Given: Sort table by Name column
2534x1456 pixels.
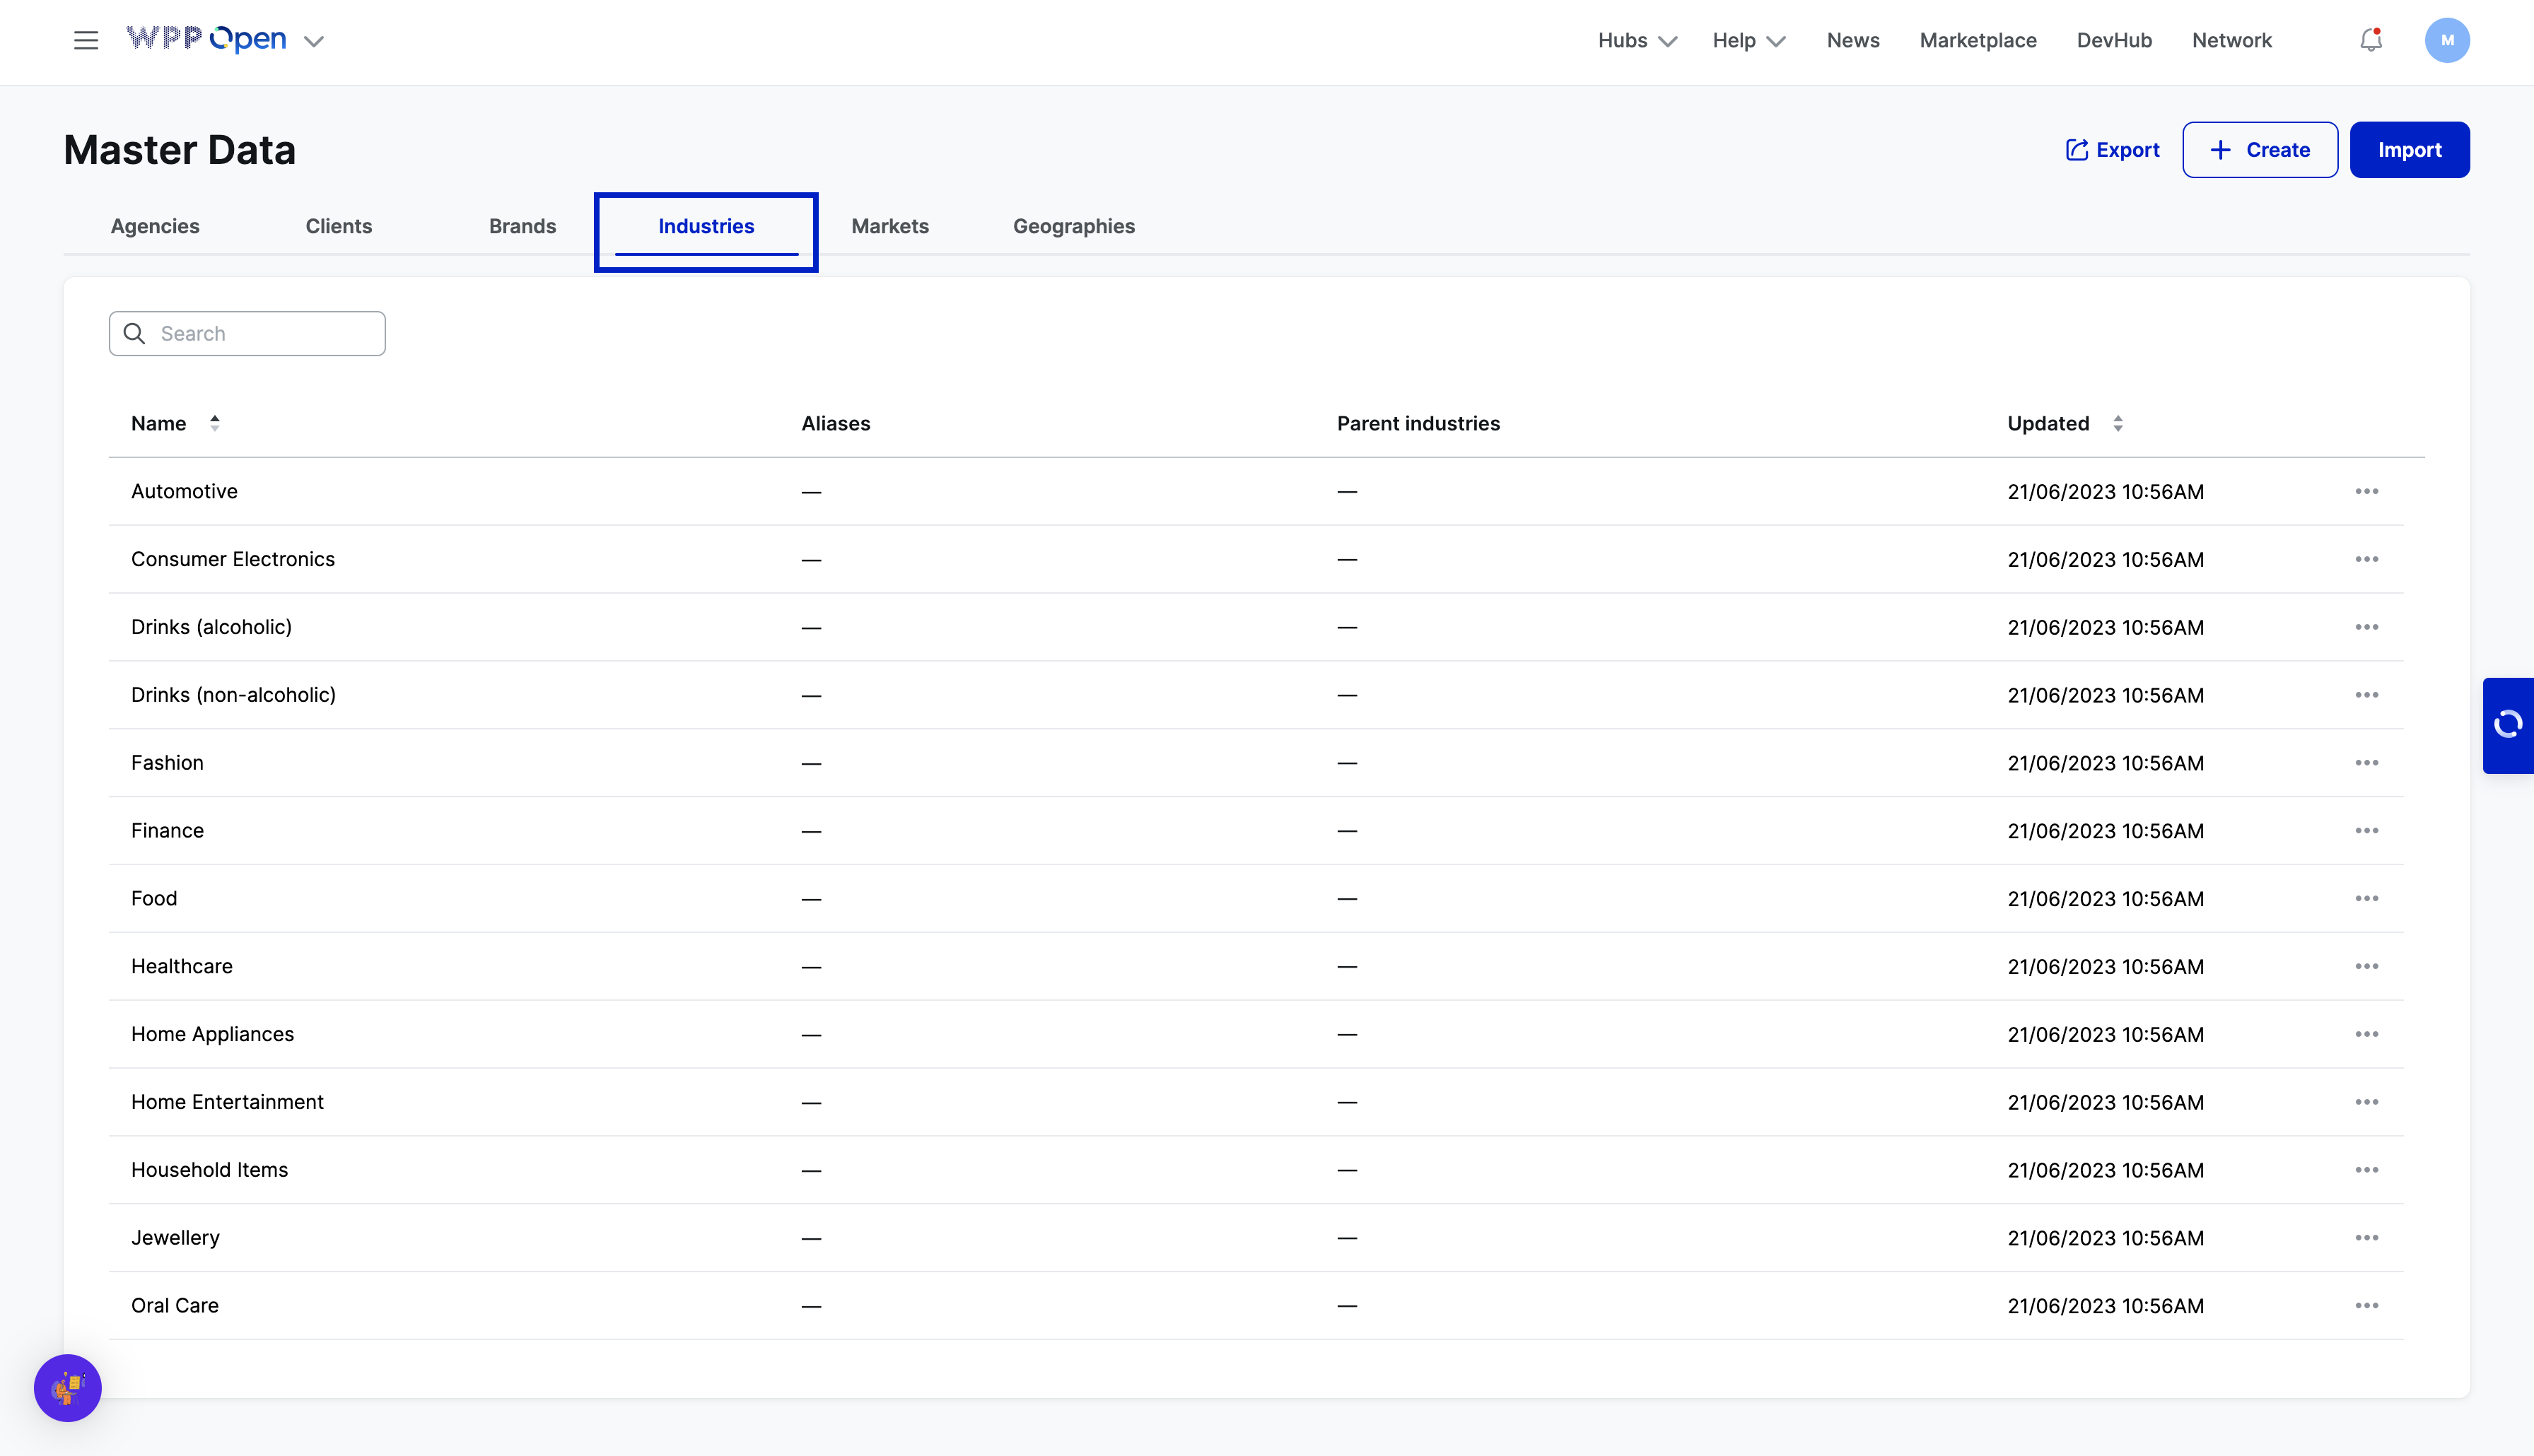Looking at the screenshot, I should (x=214, y=423).
